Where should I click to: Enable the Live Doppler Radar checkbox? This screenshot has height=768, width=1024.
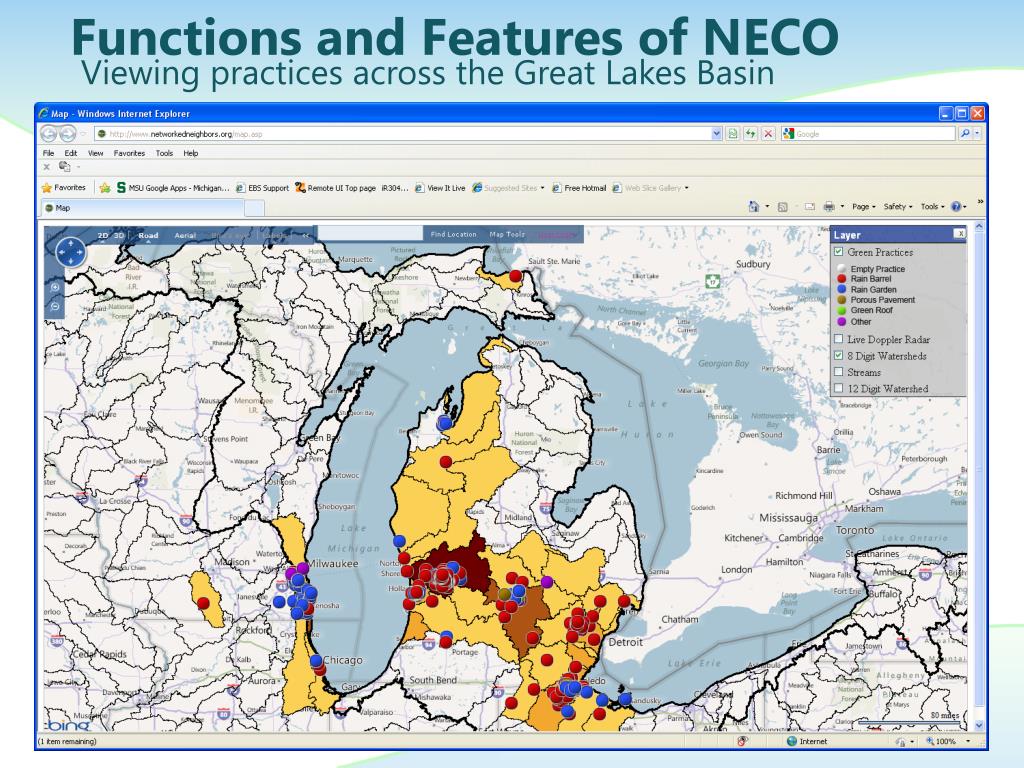coord(839,339)
